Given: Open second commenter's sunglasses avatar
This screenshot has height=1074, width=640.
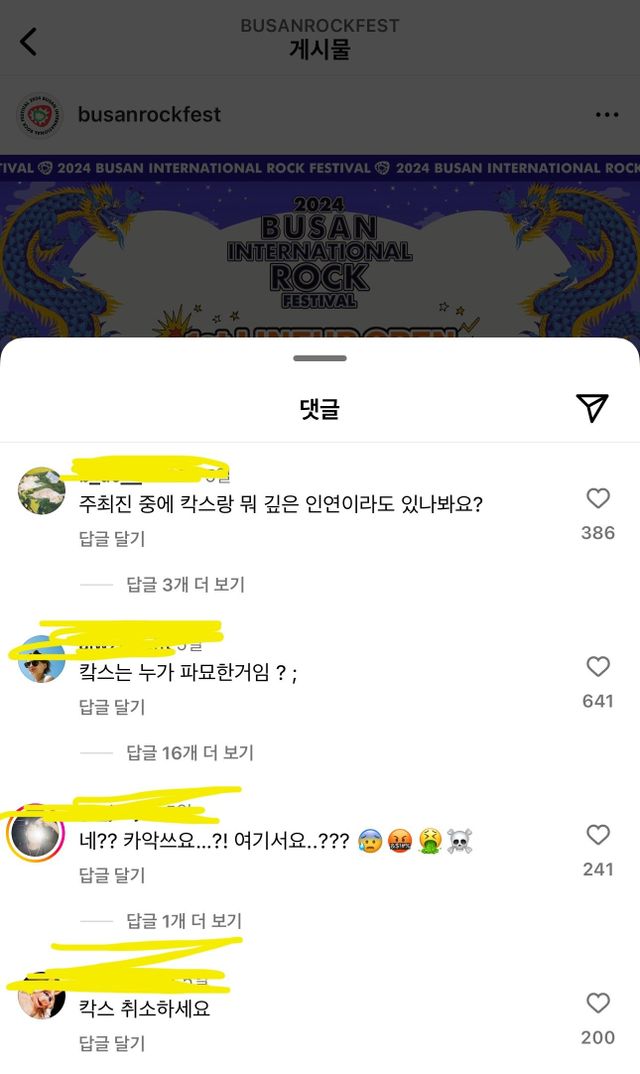Looking at the screenshot, I should (x=41, y=659).
